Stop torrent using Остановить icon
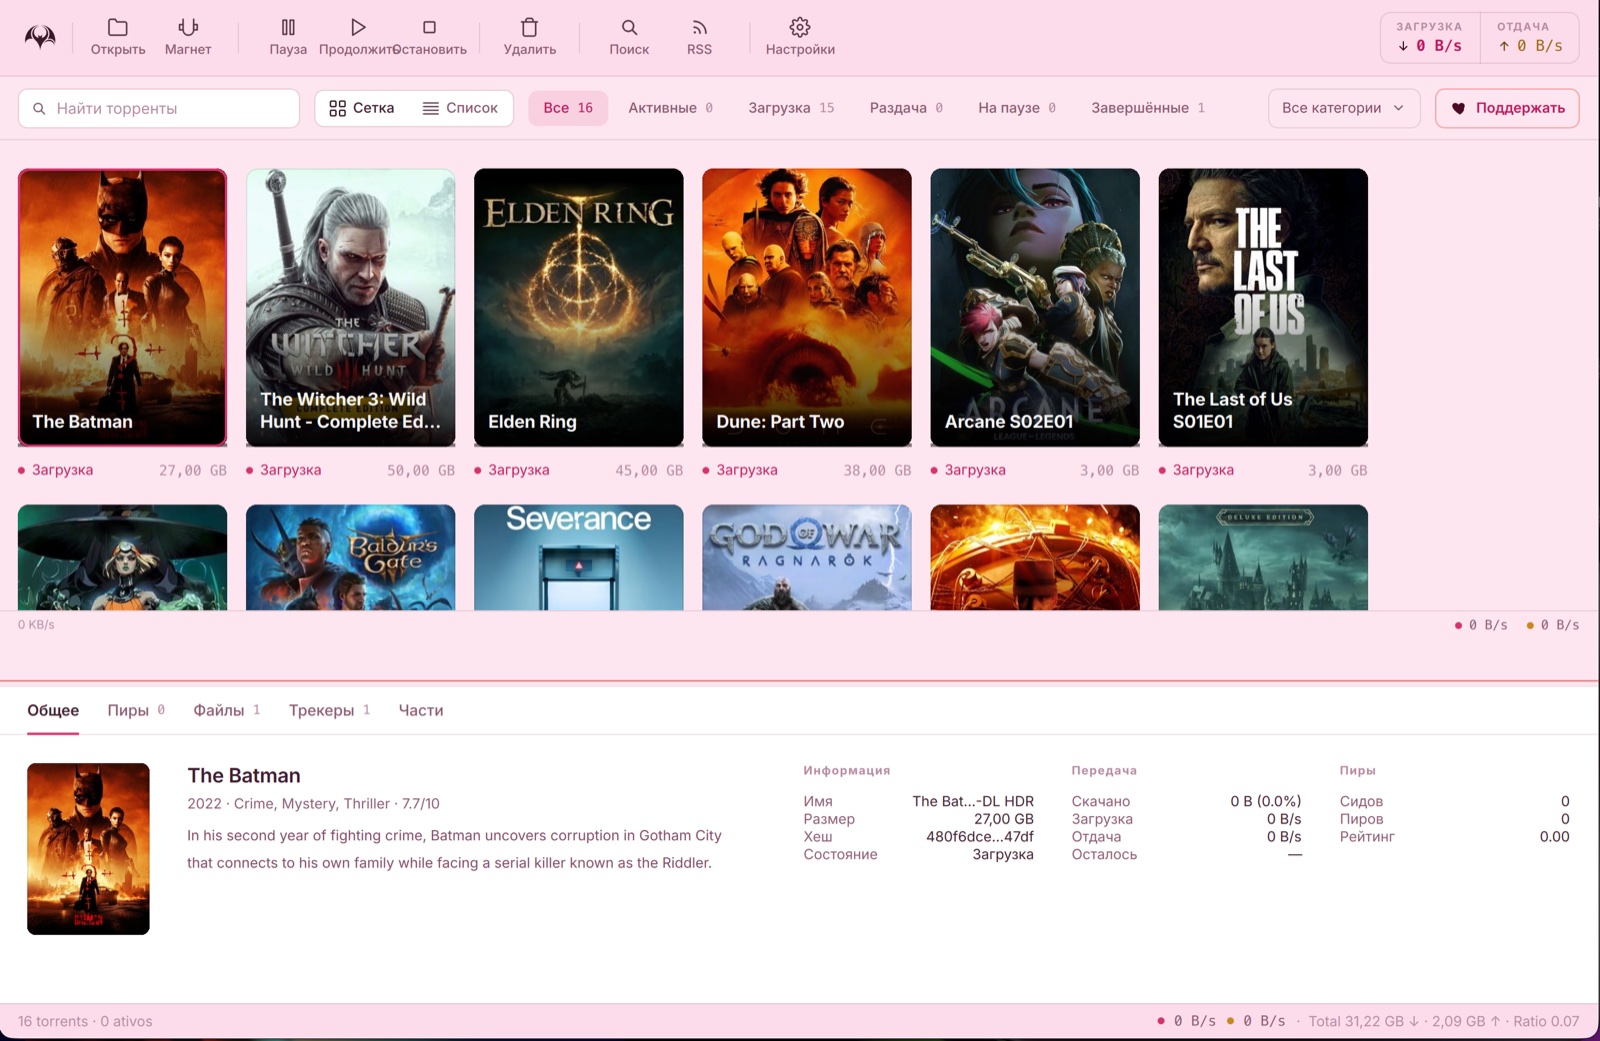Viewport: 1600px width, 1041px height. (429, 27)
